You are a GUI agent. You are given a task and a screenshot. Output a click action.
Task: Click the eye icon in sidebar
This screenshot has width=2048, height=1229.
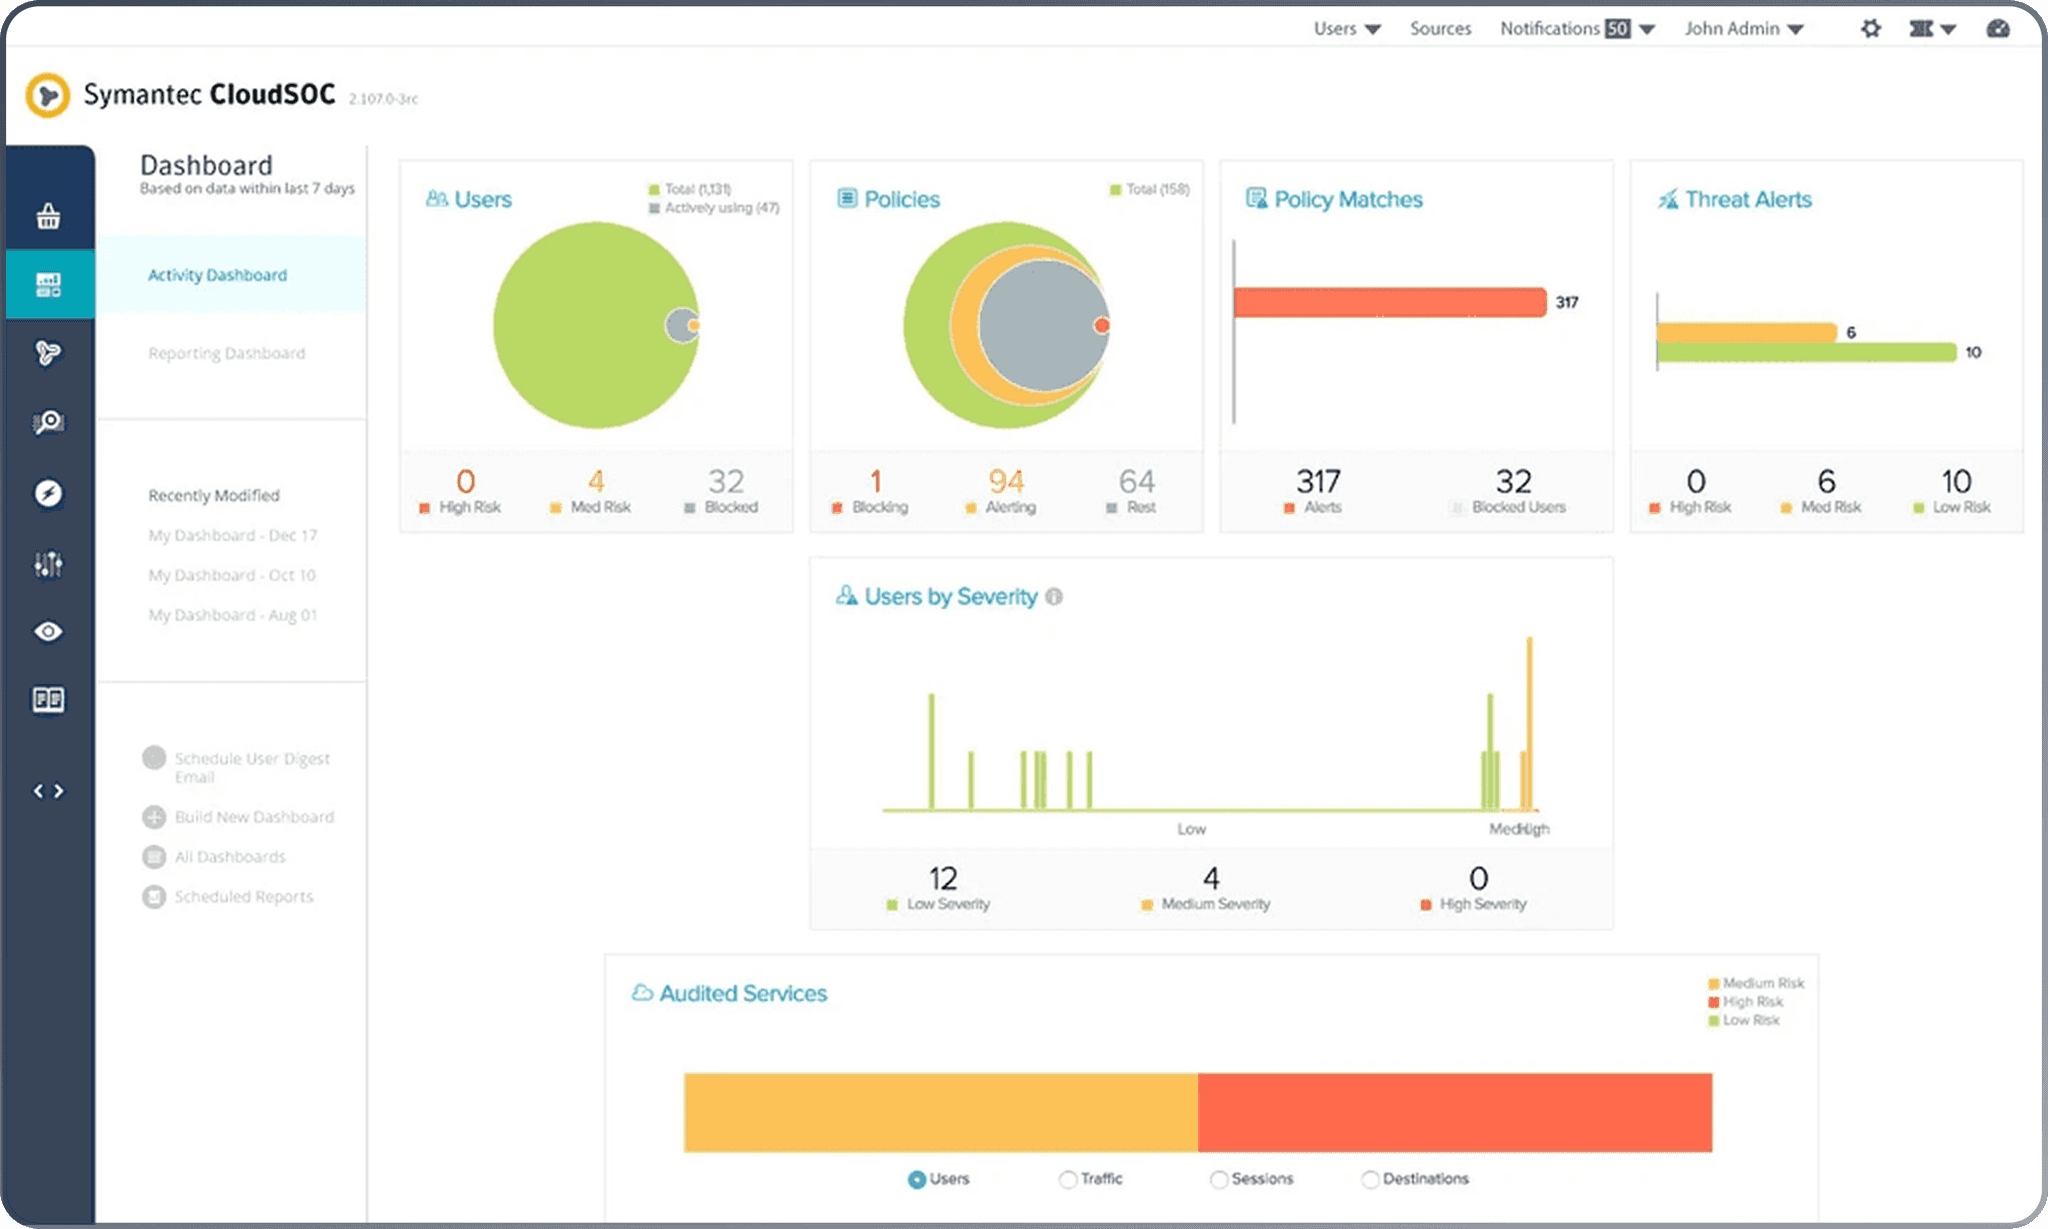(x=48, y=632)
